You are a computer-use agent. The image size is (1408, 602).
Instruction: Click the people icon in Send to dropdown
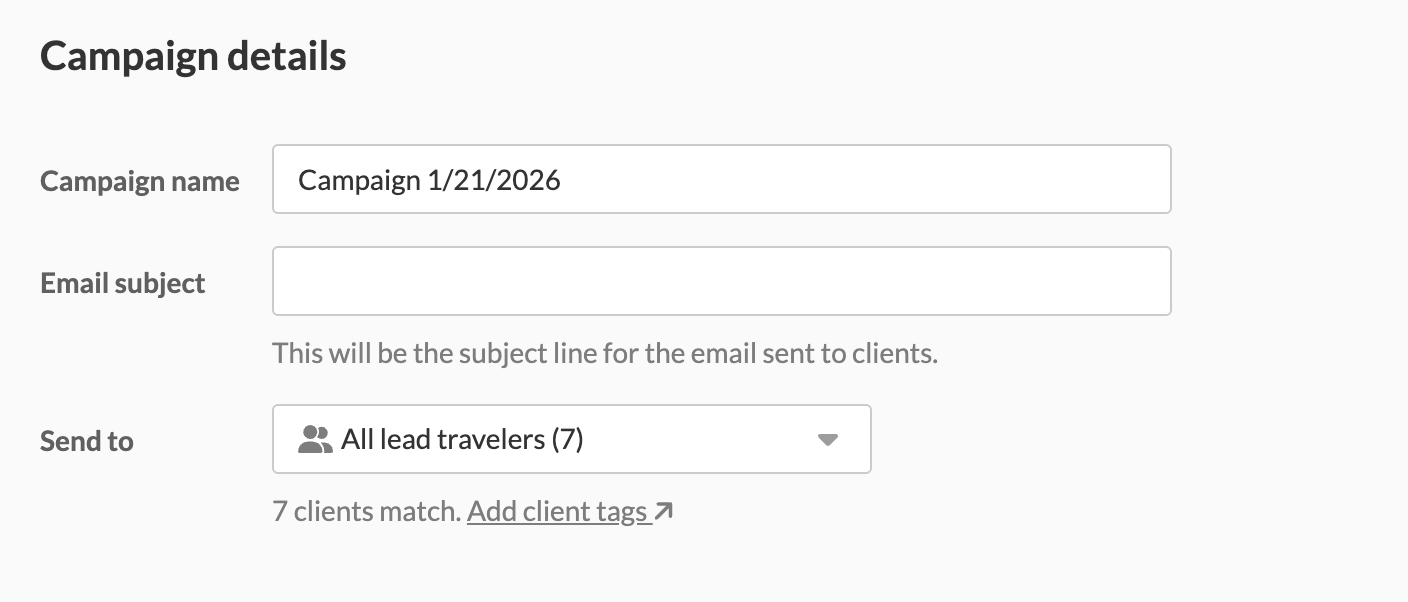(315, 439)
